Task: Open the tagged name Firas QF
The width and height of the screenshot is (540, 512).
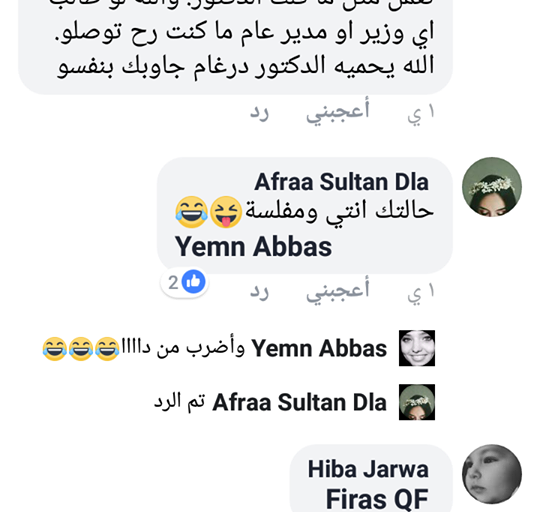Action: (x=377, y=499)
